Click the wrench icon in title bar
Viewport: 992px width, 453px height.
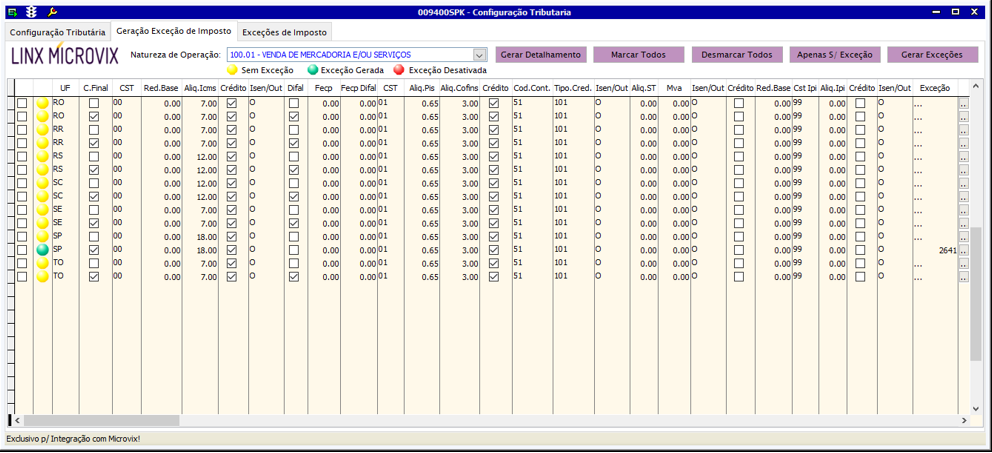click(53, 12)
